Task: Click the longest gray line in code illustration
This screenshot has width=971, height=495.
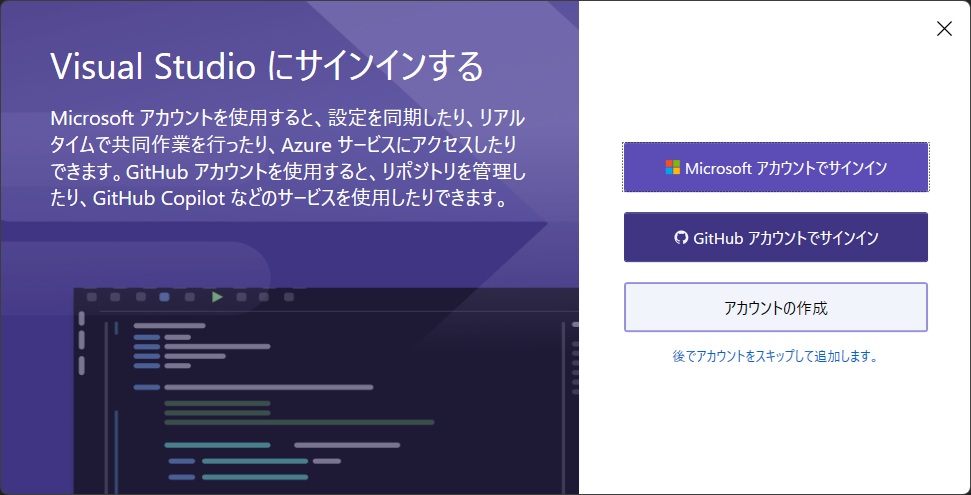Action: 268,386
